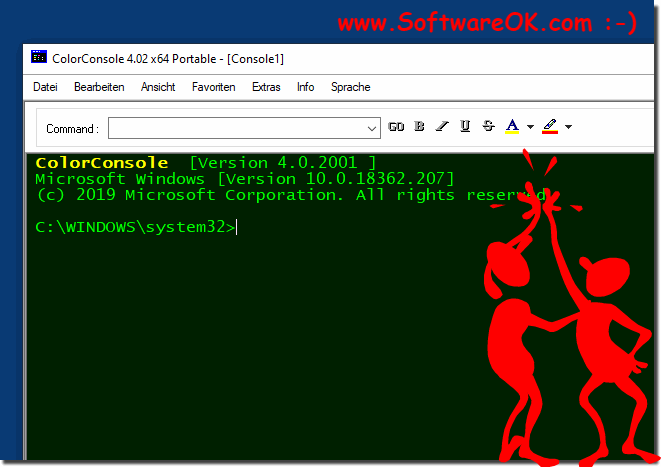Expand the font color dropdown arrow

click(530, 127)
